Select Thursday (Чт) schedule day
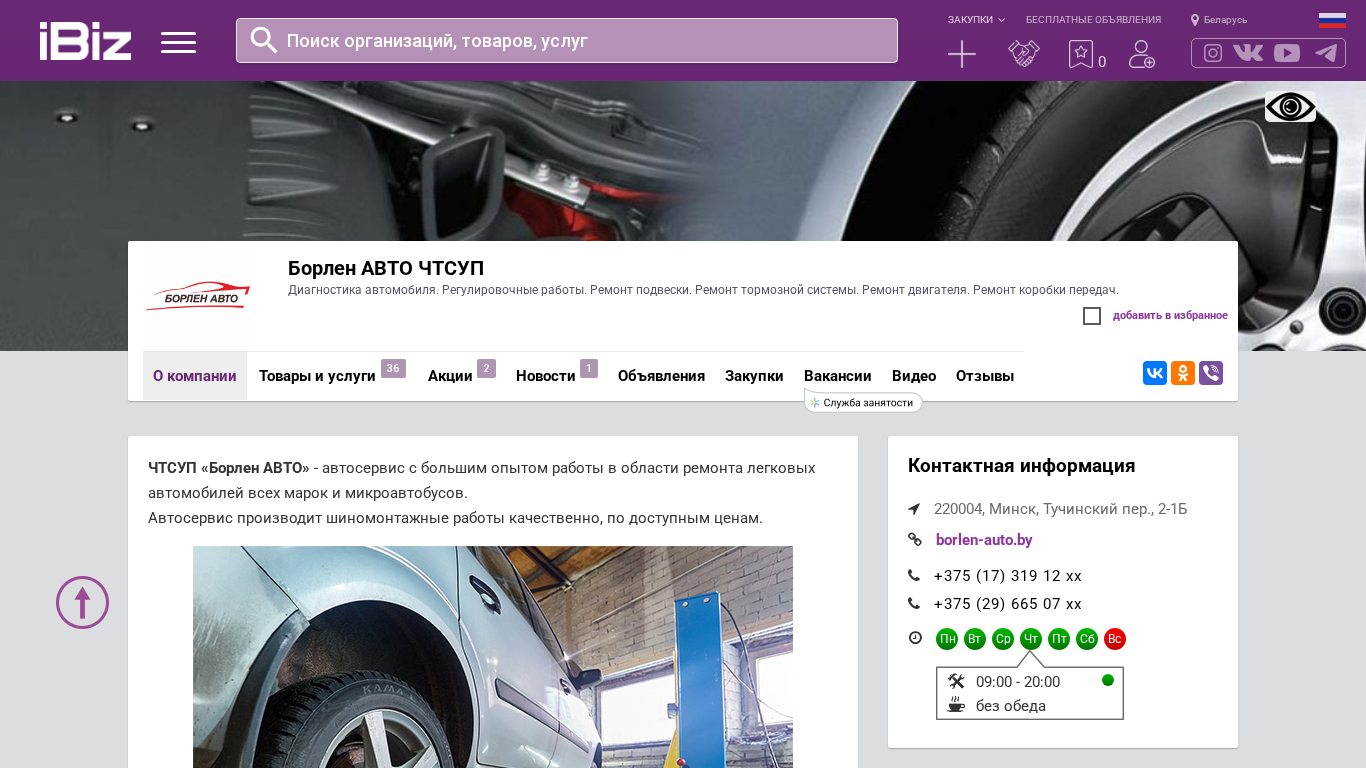The width and height of the screenshot is (1366, 768). click(x=1031, y=639)
